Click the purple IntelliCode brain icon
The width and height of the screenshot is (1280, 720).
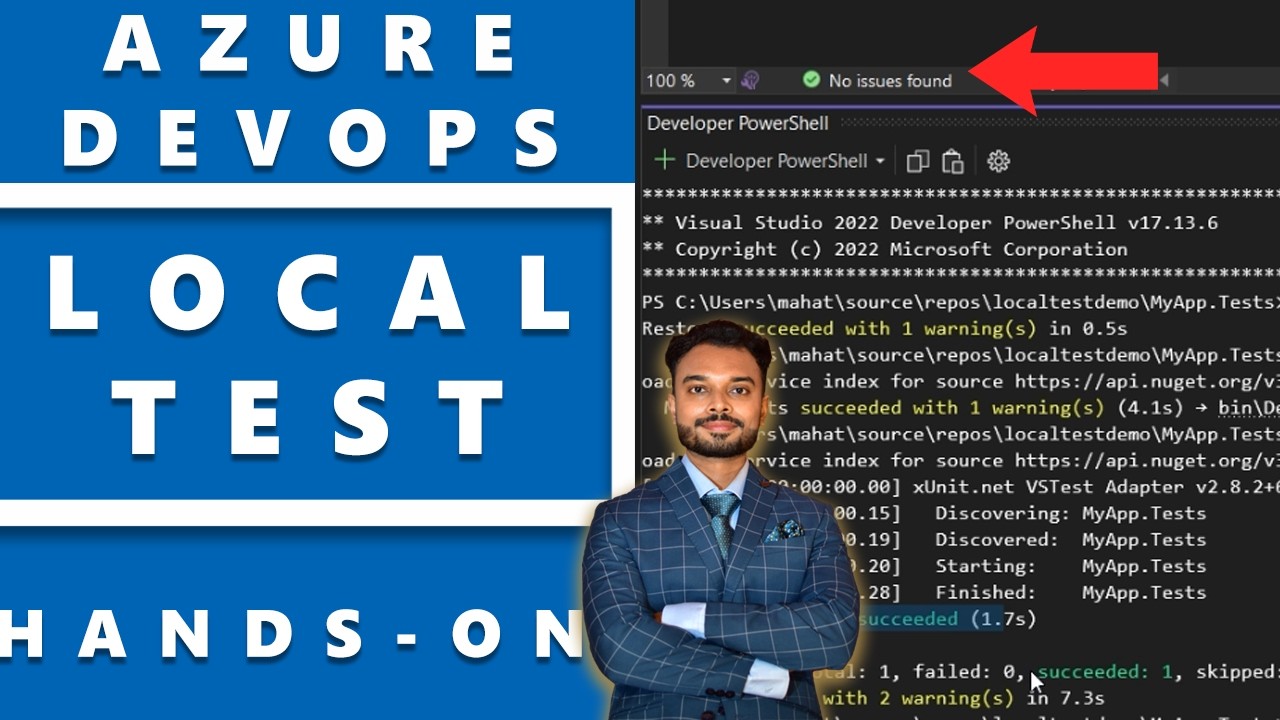751,81
